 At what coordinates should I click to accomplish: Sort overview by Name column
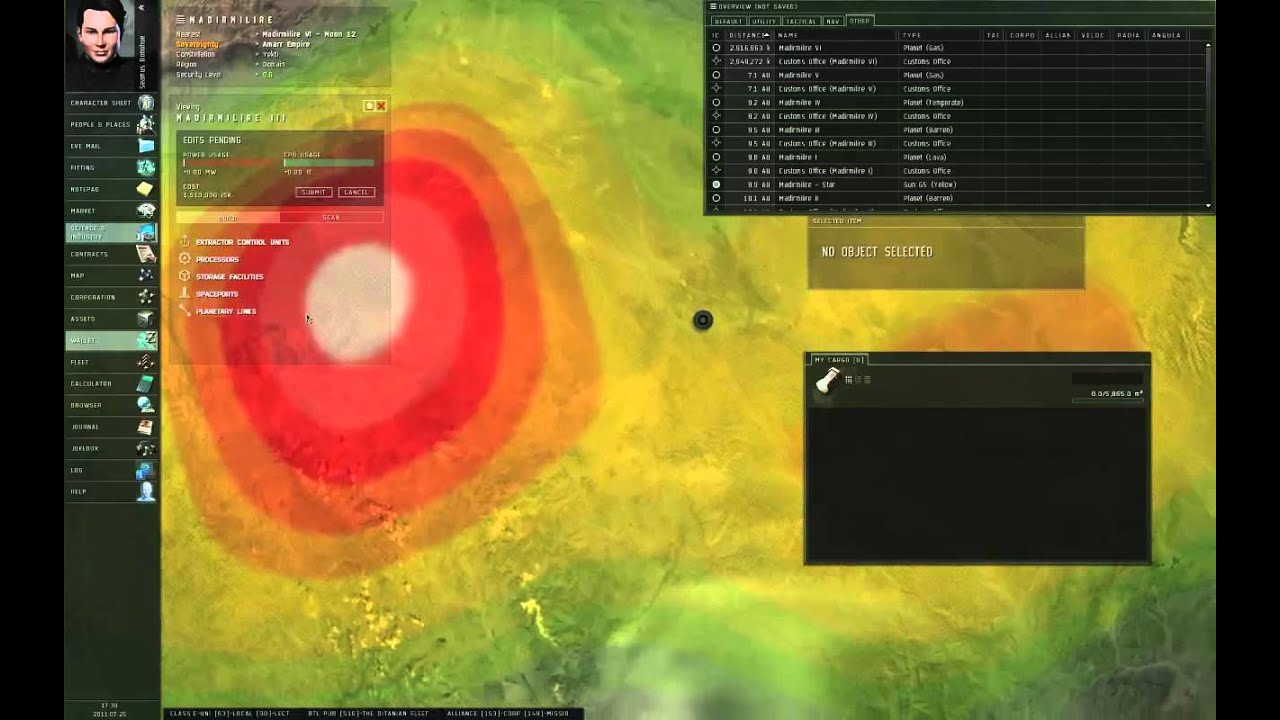[x=836, y=35]
